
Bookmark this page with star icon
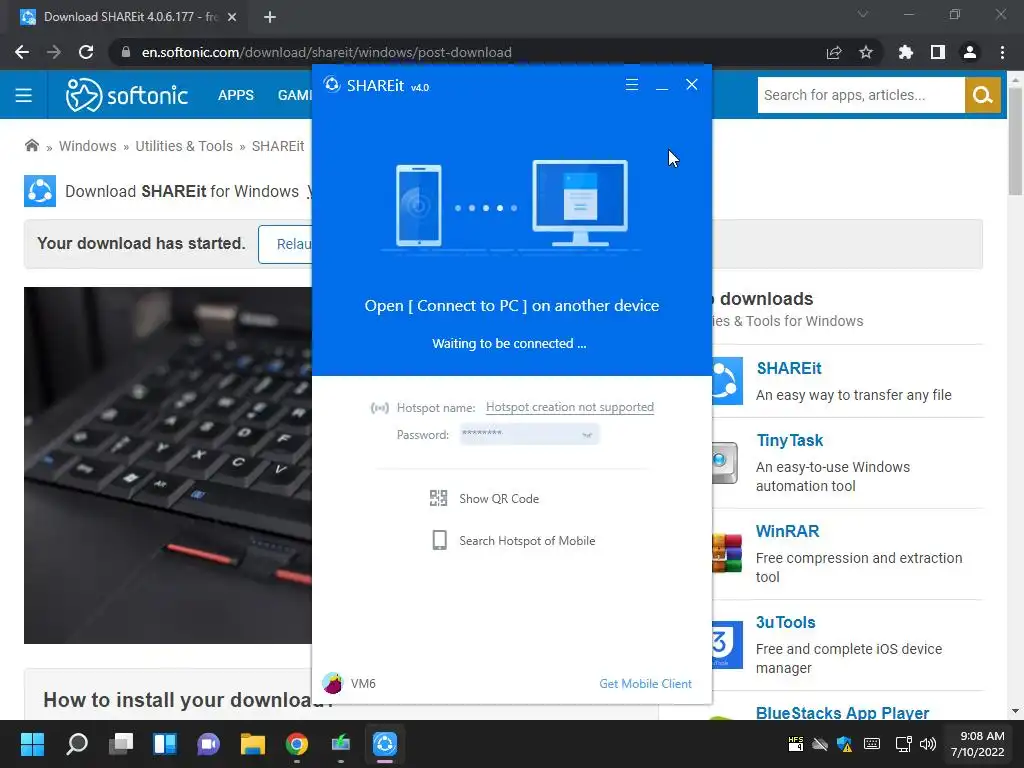[x=866, y=52]
